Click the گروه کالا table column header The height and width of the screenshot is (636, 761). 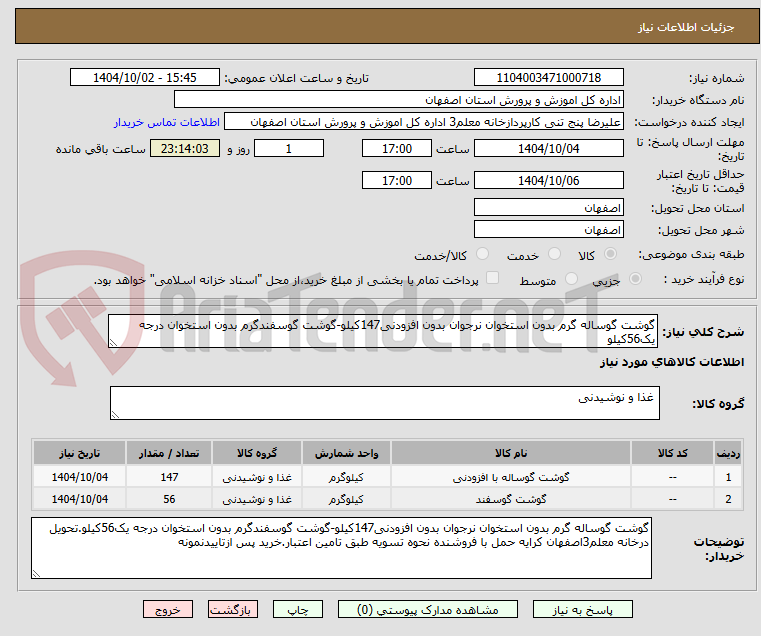257,453
